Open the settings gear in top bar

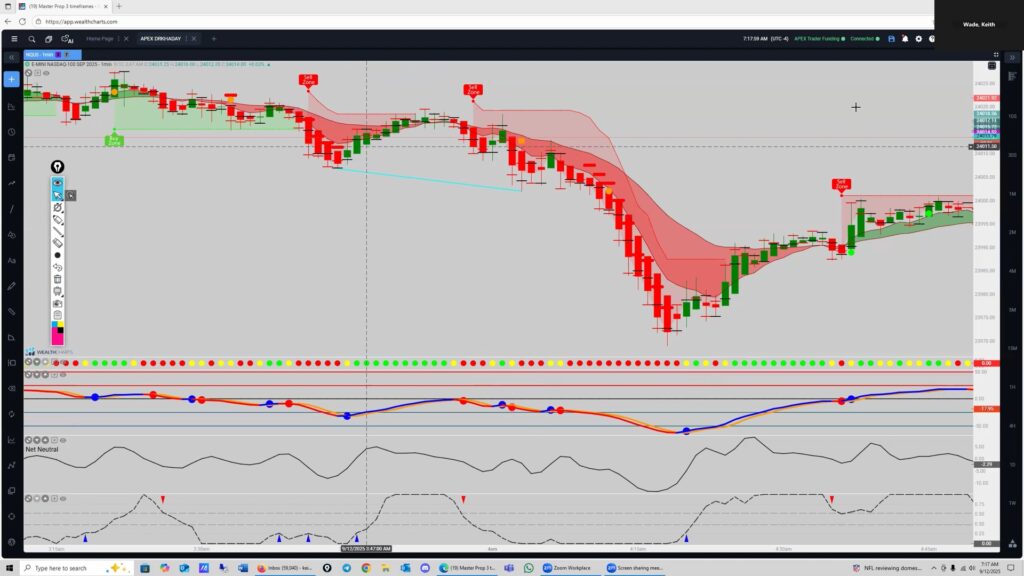click(919, 39)
